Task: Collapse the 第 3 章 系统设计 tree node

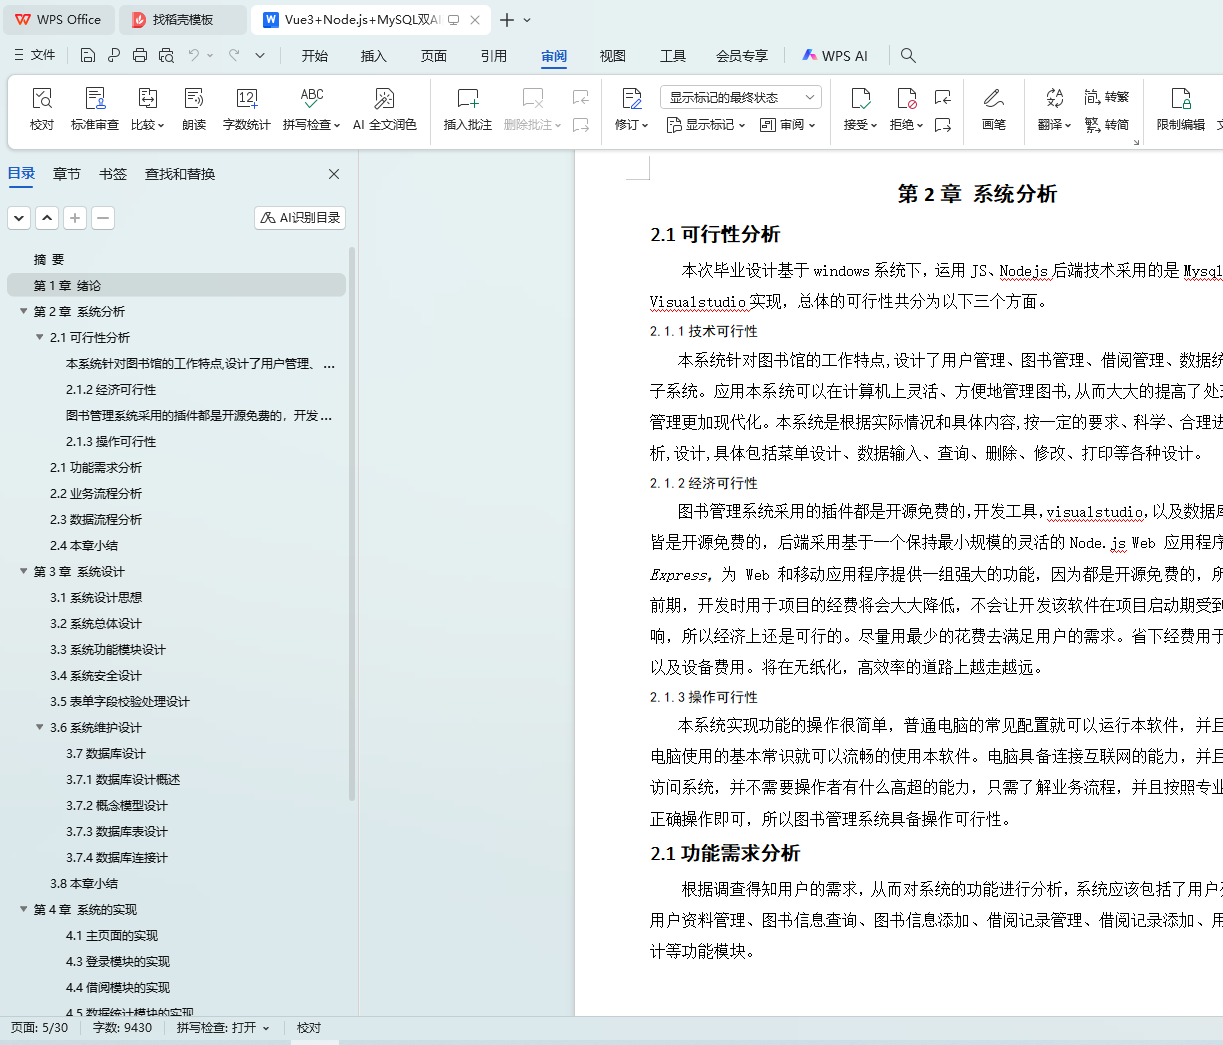Action: coord(23,571)
